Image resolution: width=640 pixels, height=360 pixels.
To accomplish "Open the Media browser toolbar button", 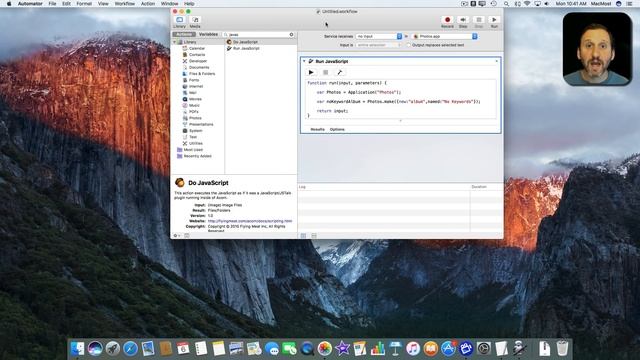I will (195, 20).
